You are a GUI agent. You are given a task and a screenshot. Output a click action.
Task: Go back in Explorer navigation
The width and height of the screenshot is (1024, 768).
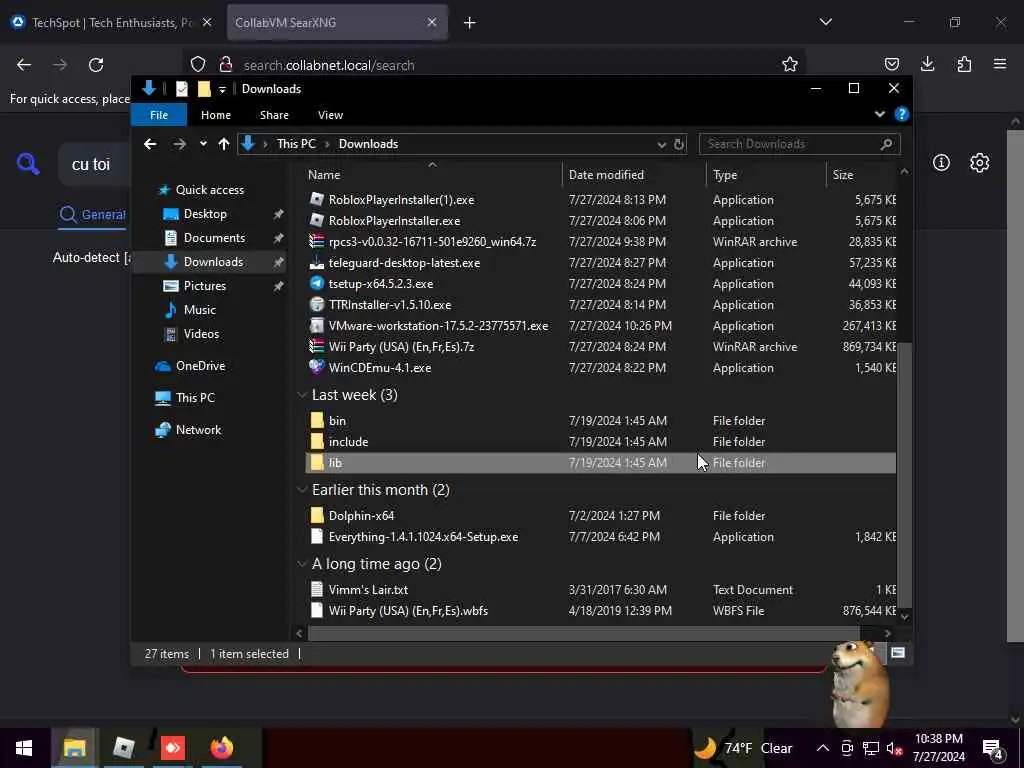coord(150,144)
